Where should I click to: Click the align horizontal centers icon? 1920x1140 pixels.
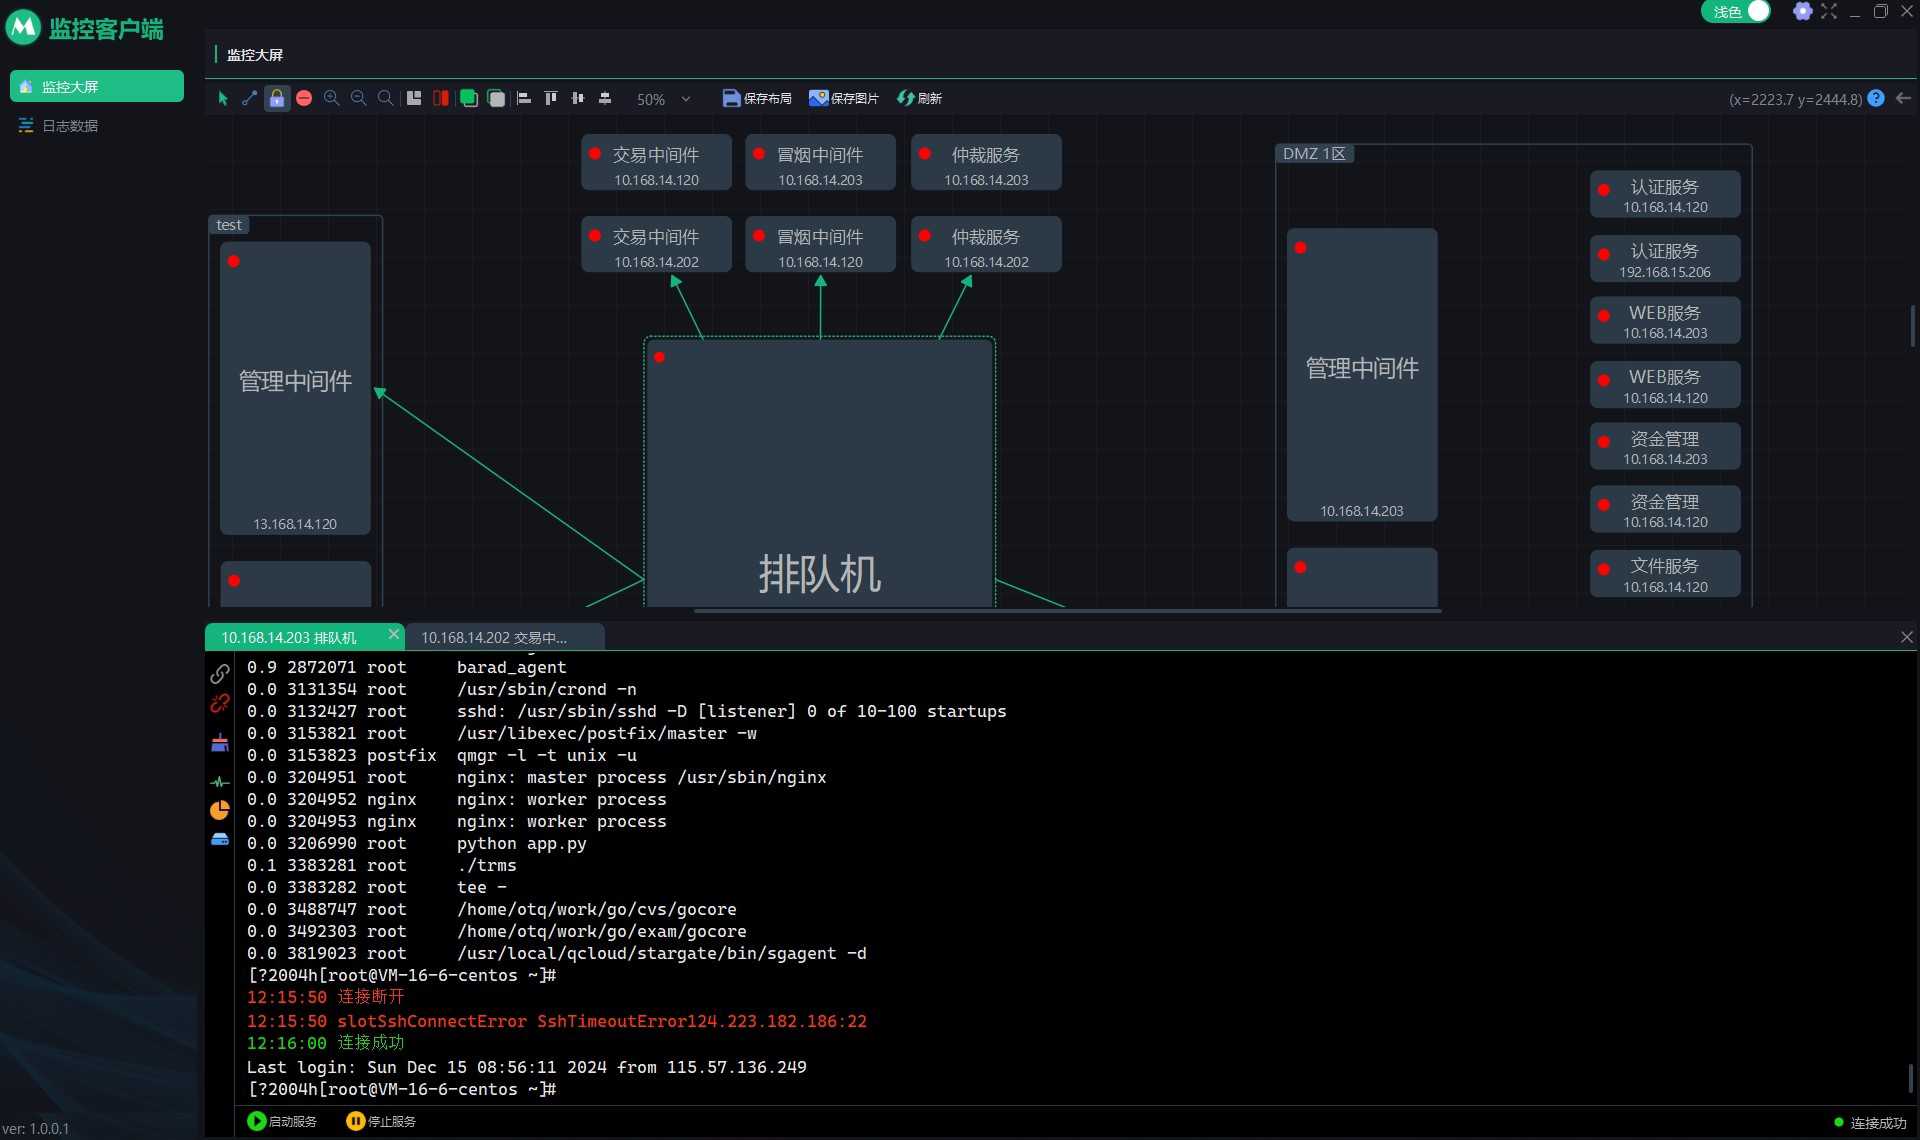[x=605, y=98]
